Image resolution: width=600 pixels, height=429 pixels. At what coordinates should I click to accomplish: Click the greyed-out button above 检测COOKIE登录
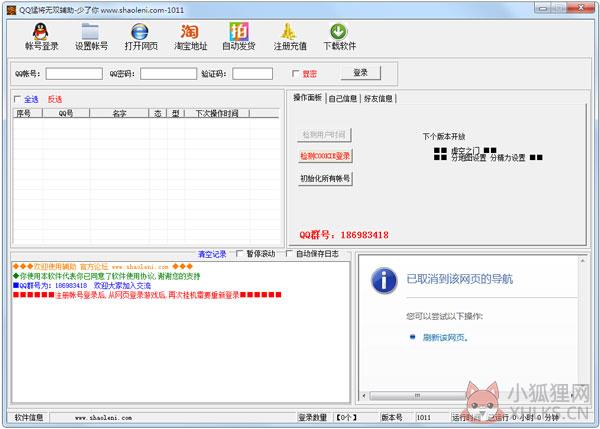pos(324,135)
